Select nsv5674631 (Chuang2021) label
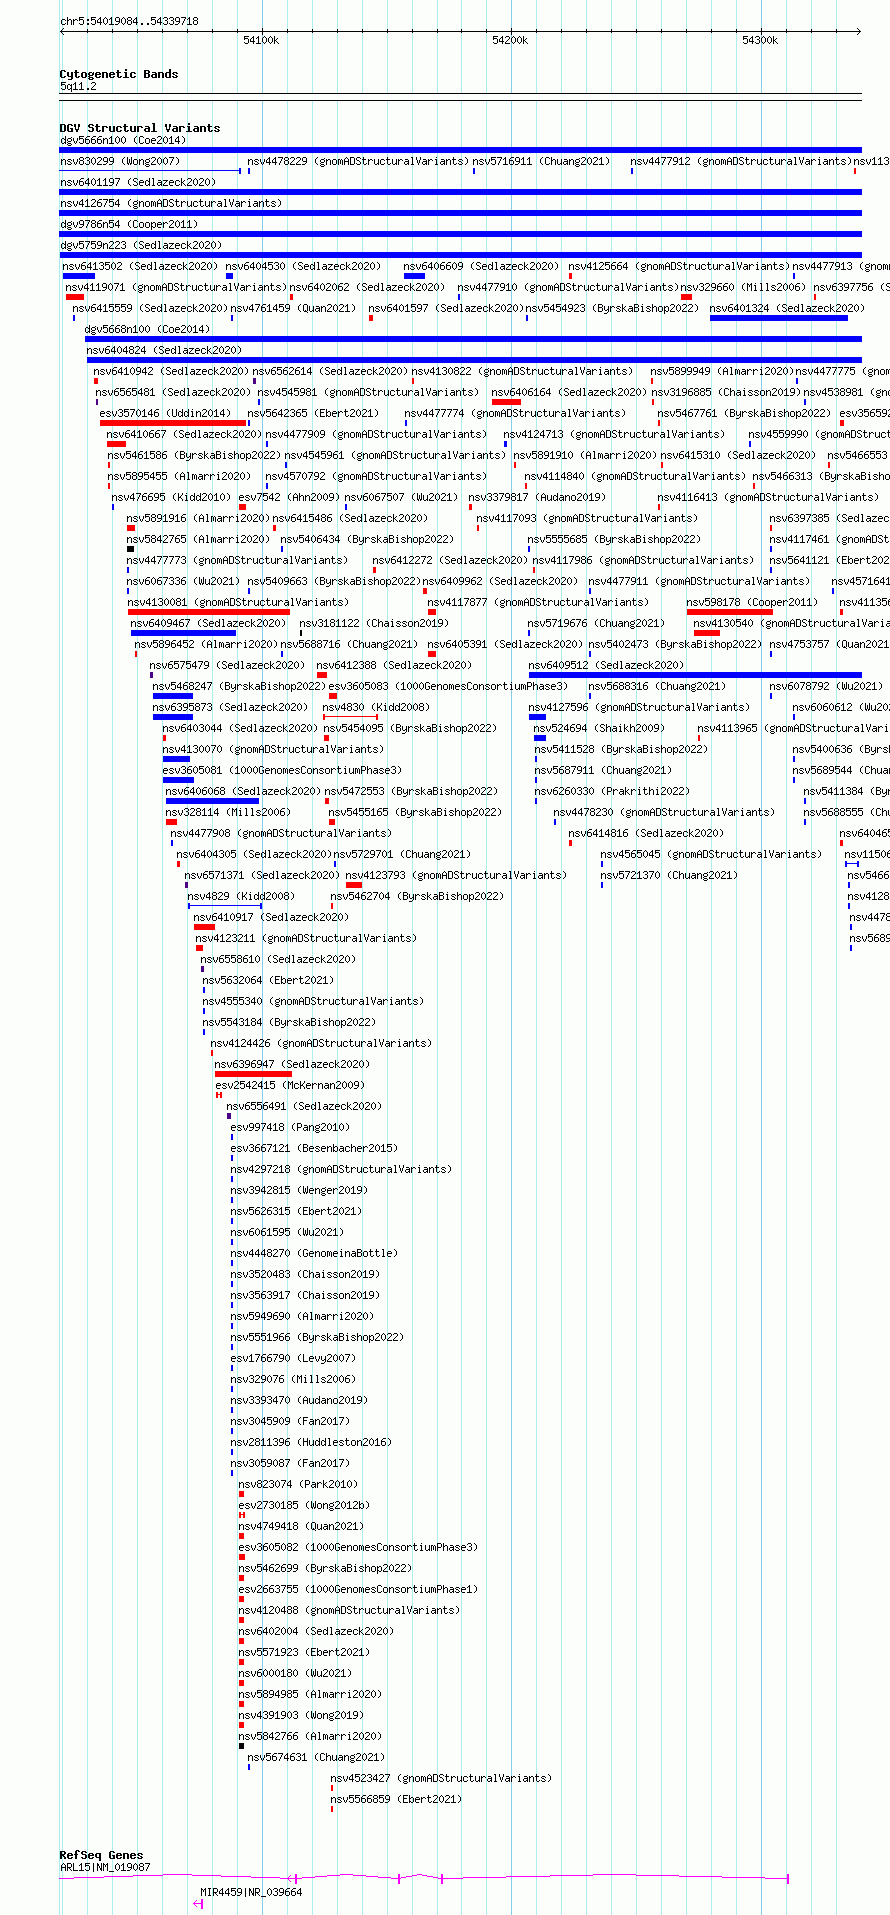The height and width of the screenshot is (1915, 890). coord(316,1757)
